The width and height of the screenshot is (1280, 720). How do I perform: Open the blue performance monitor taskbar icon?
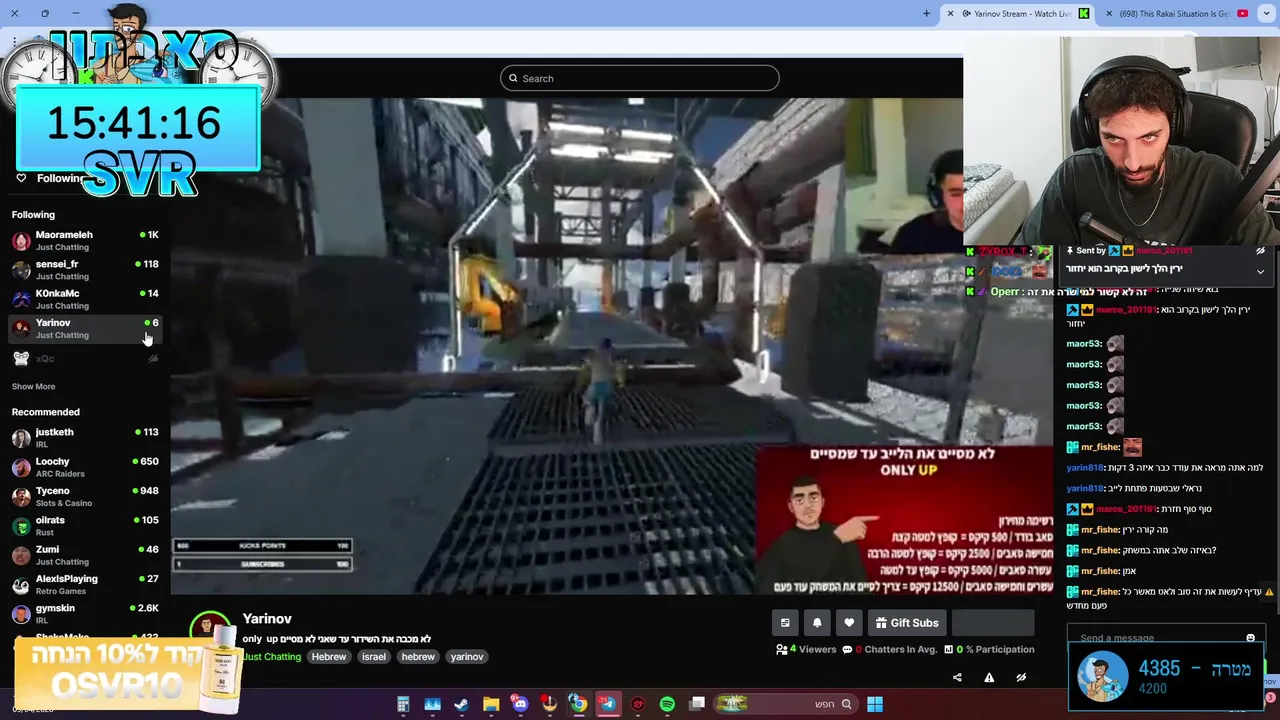coord(432,704)
